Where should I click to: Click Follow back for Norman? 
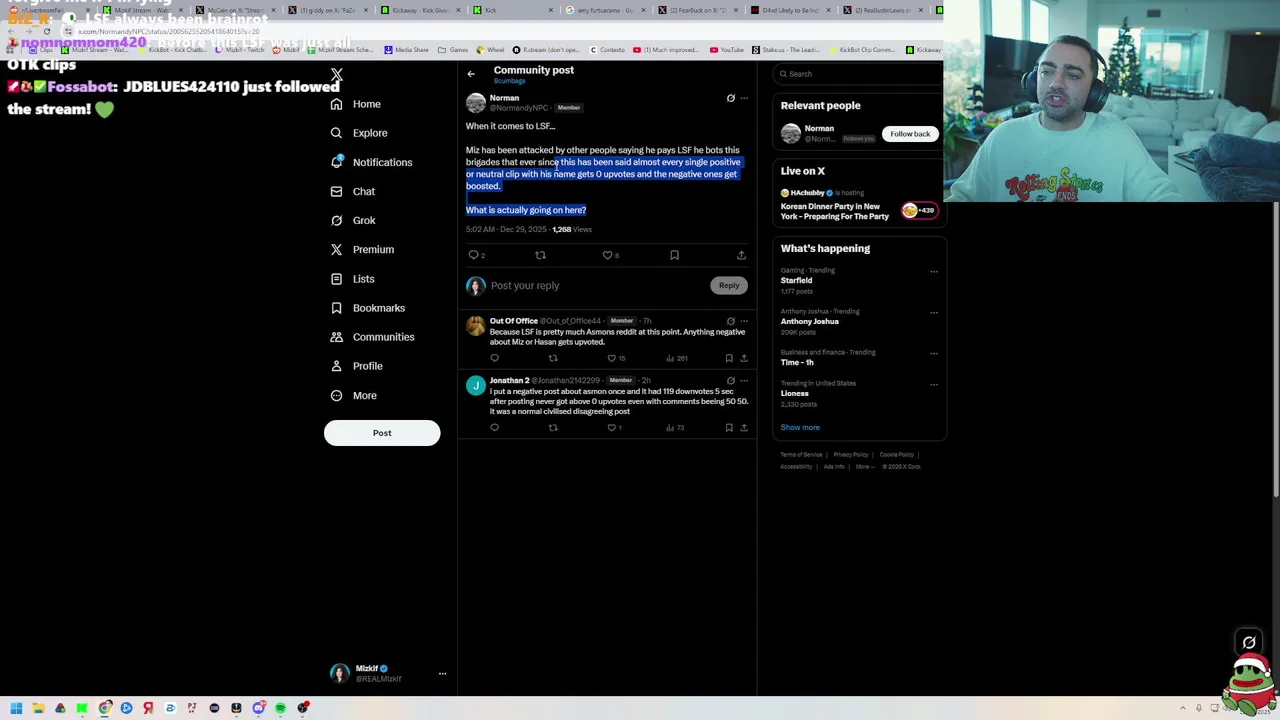[x=910, y=134]
